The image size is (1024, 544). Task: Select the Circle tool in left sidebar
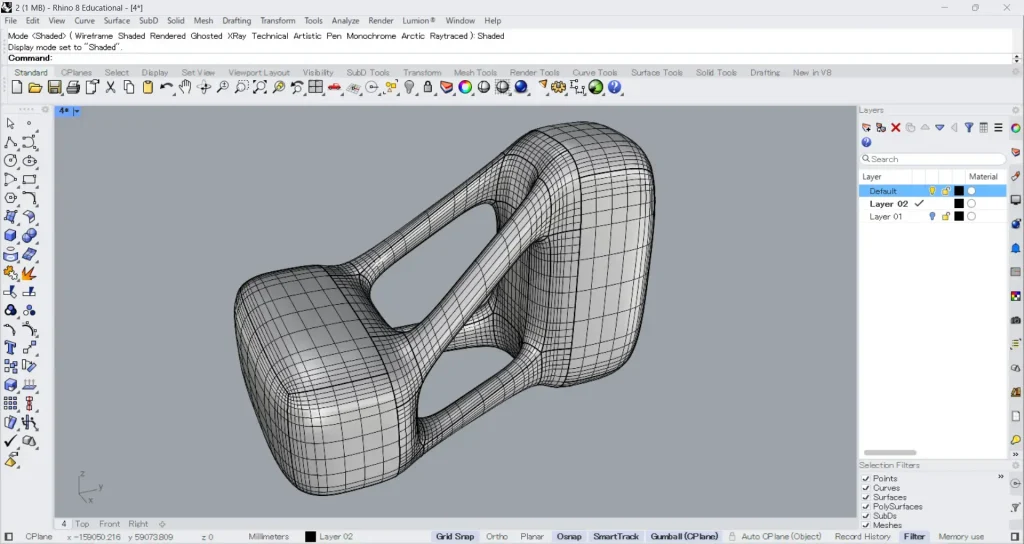point(10,161)
